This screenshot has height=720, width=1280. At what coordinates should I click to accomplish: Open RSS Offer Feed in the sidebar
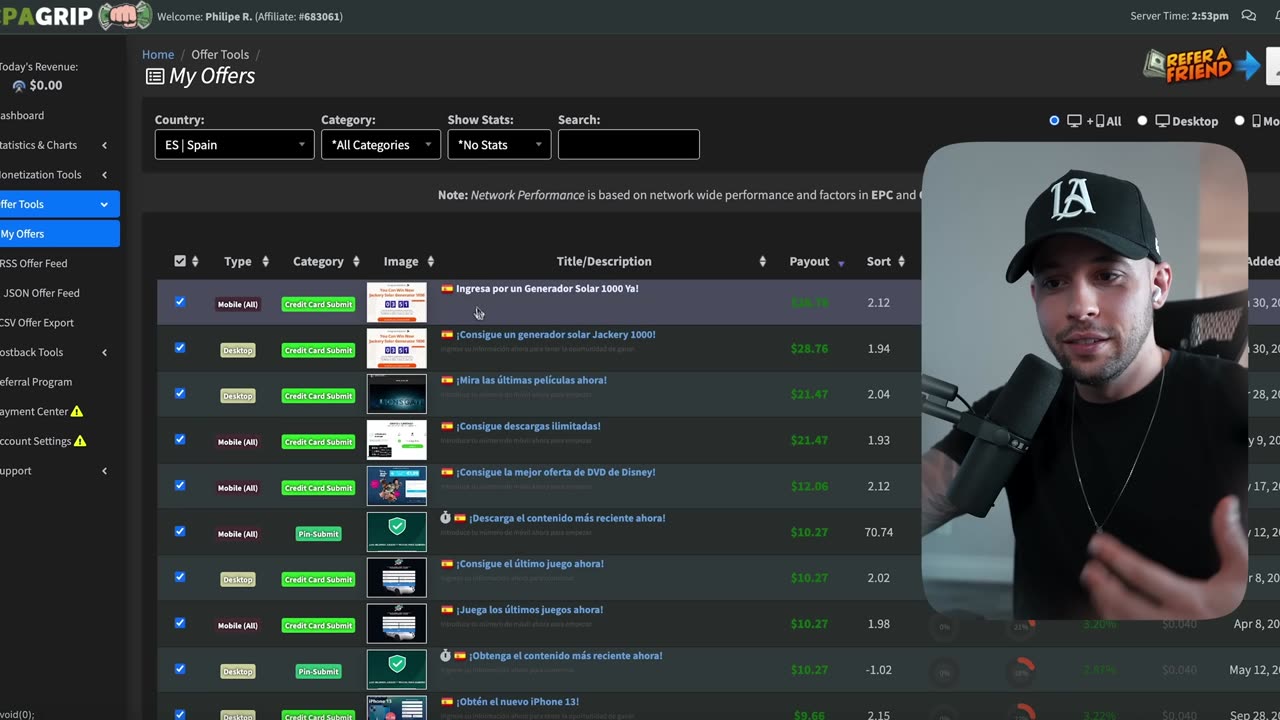pyautogui.click(x=34, y=263)
